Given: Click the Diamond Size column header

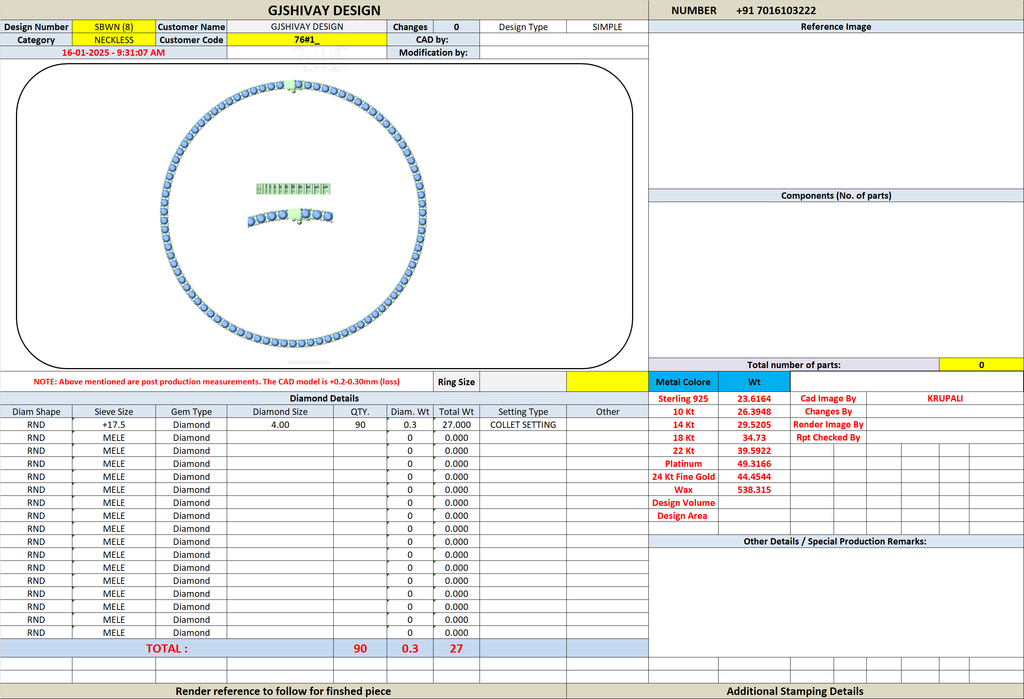Looking at the screenshot, I should point(280,412).
